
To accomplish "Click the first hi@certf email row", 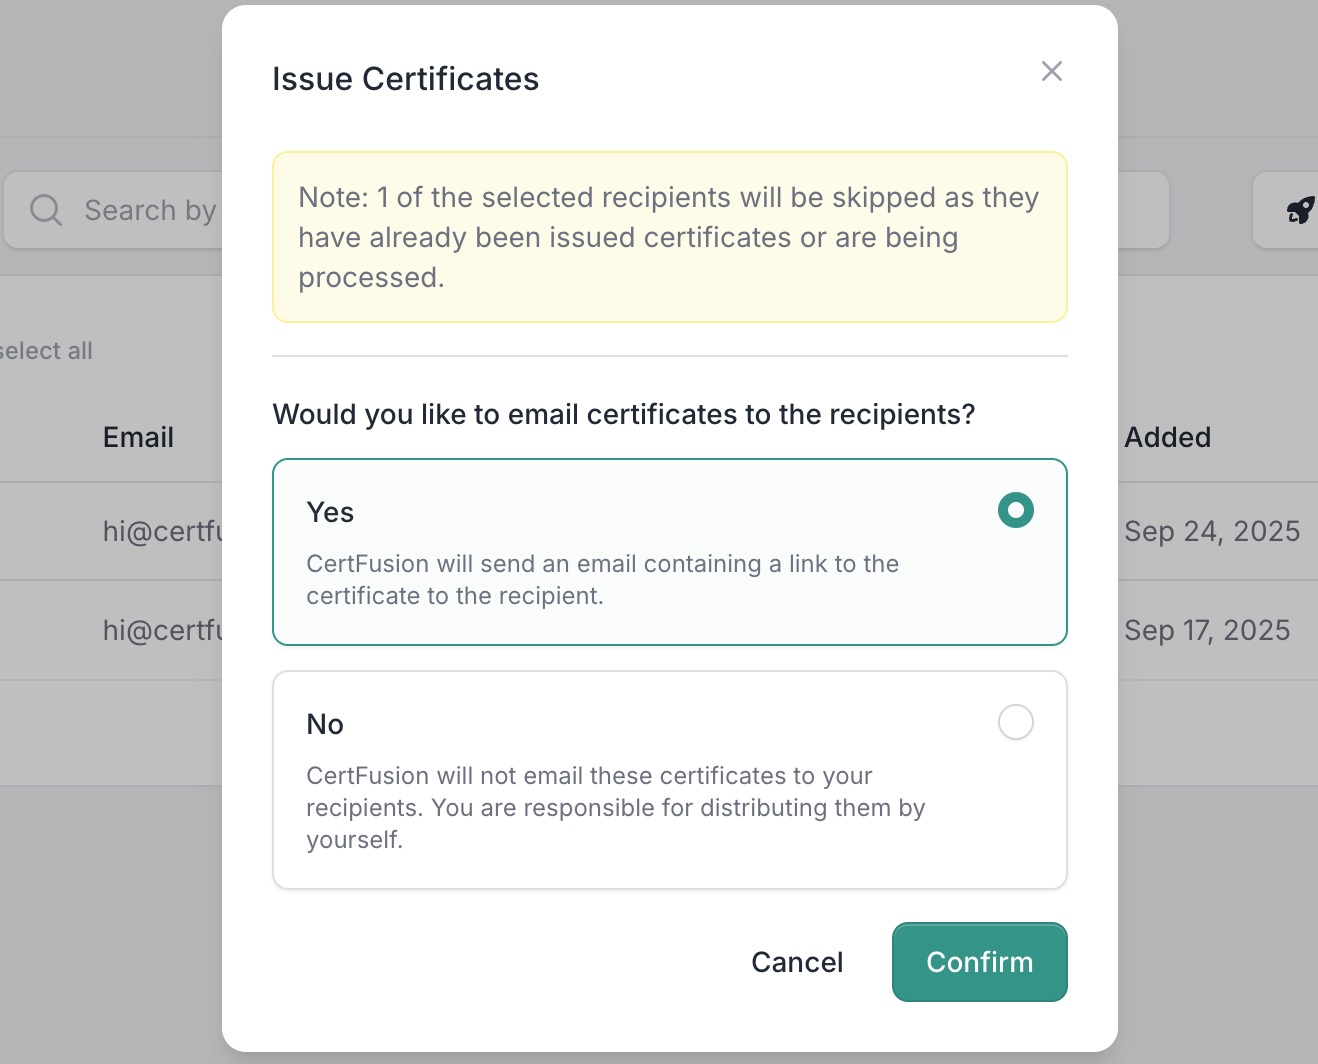I will coord(162,531).
